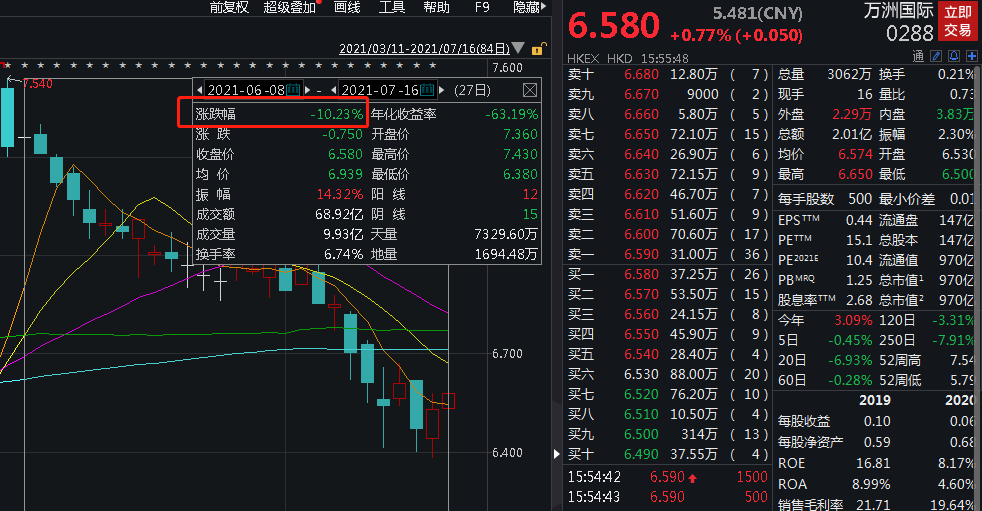Click the trade tick at 15:54:43
This screenshot has height=511, width=982.
(x=668, y=497)
